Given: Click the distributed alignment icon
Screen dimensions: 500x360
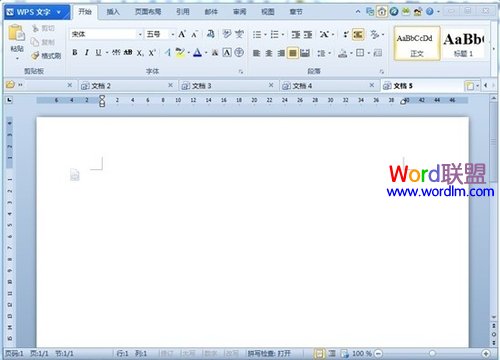Looking at the screenshot, I should click(x=305, y=53).
